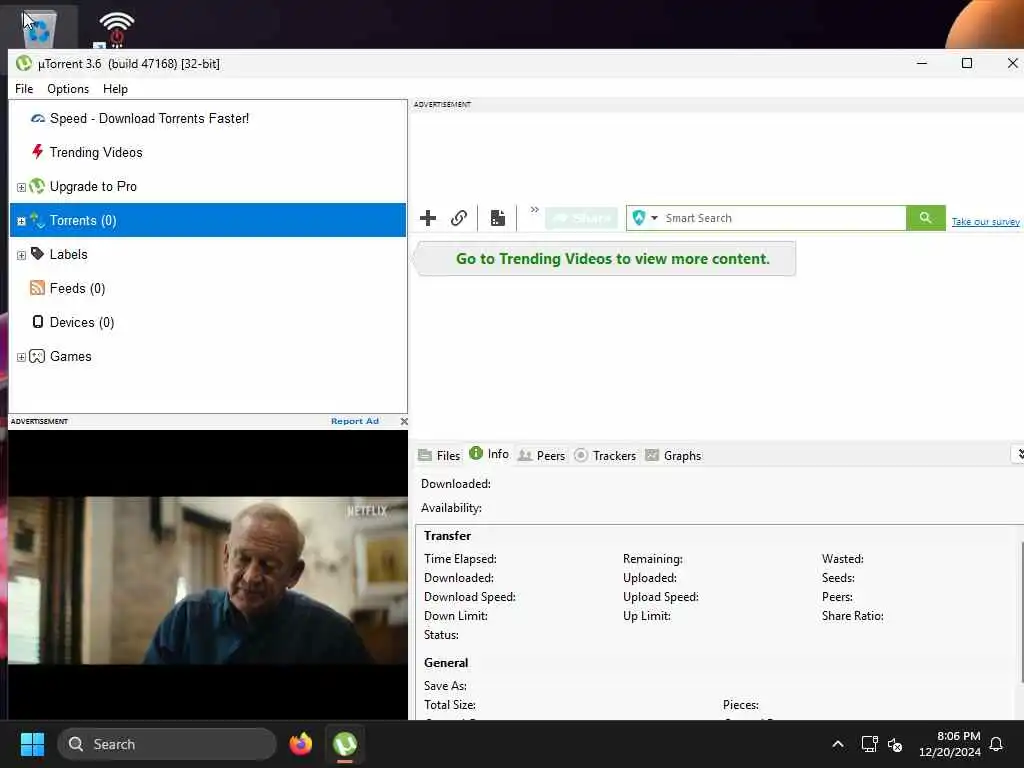Open the Options menu
This screenshot has height=768, width=1024.
pos(68,89)
